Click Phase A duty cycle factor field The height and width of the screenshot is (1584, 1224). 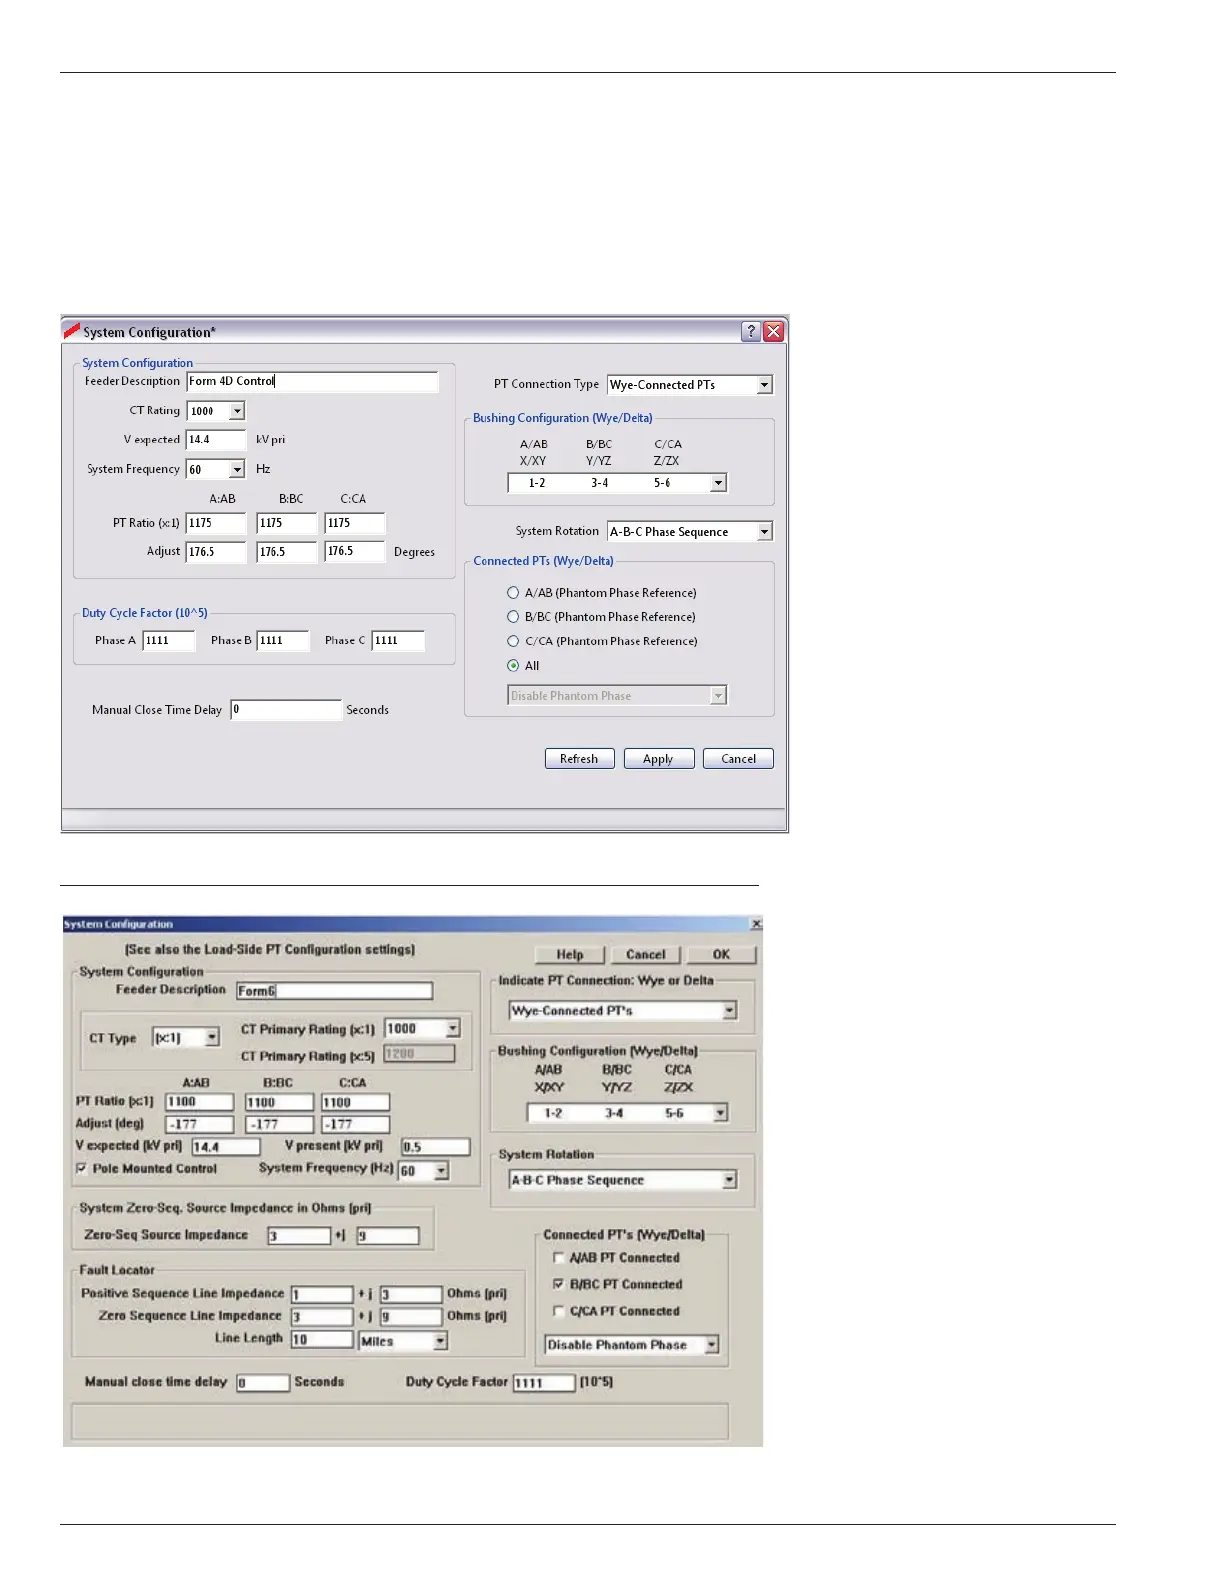(x=169, y=641)
